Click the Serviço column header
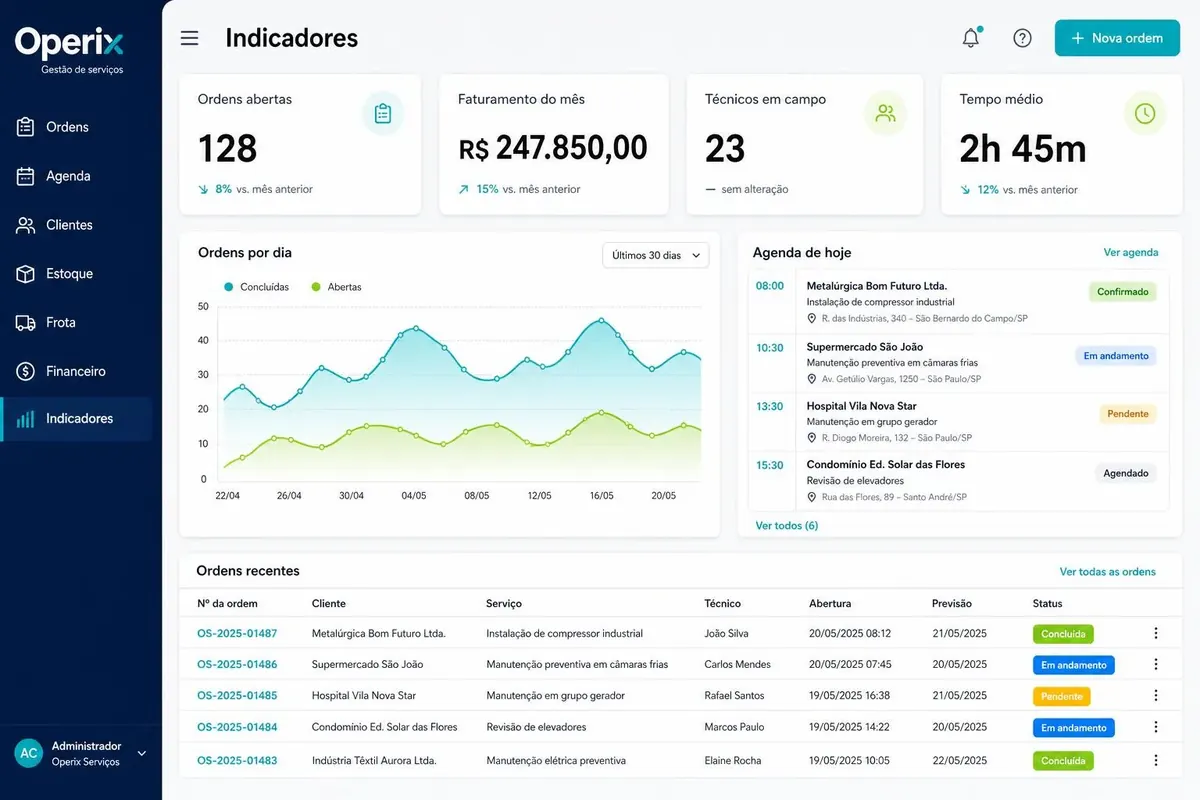The width and height of the screenshot is (1200, 800). 504,603
